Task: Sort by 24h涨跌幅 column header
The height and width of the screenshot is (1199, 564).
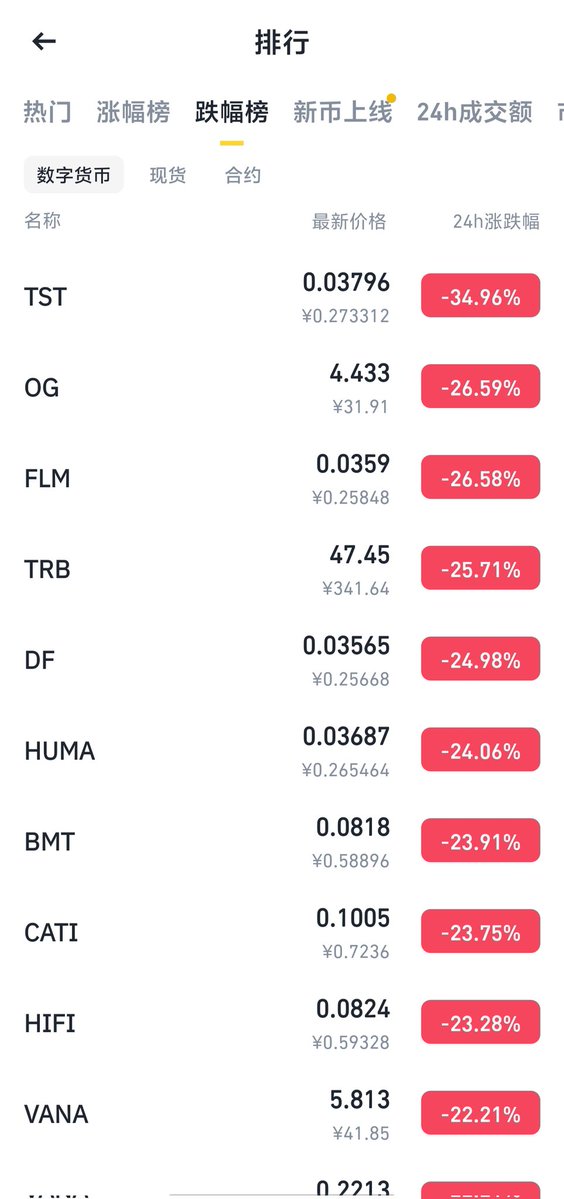Action: tap(496, 222)
